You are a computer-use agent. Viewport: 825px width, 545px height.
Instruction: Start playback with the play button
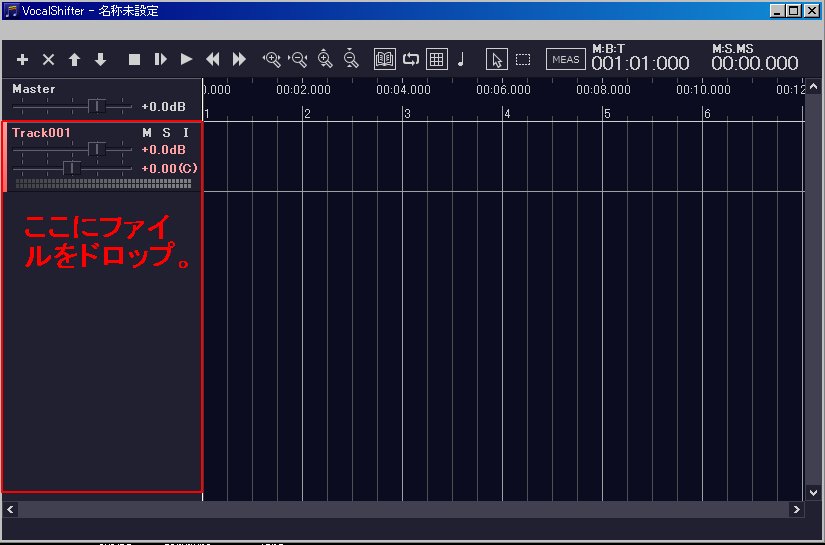click(186, 59)
